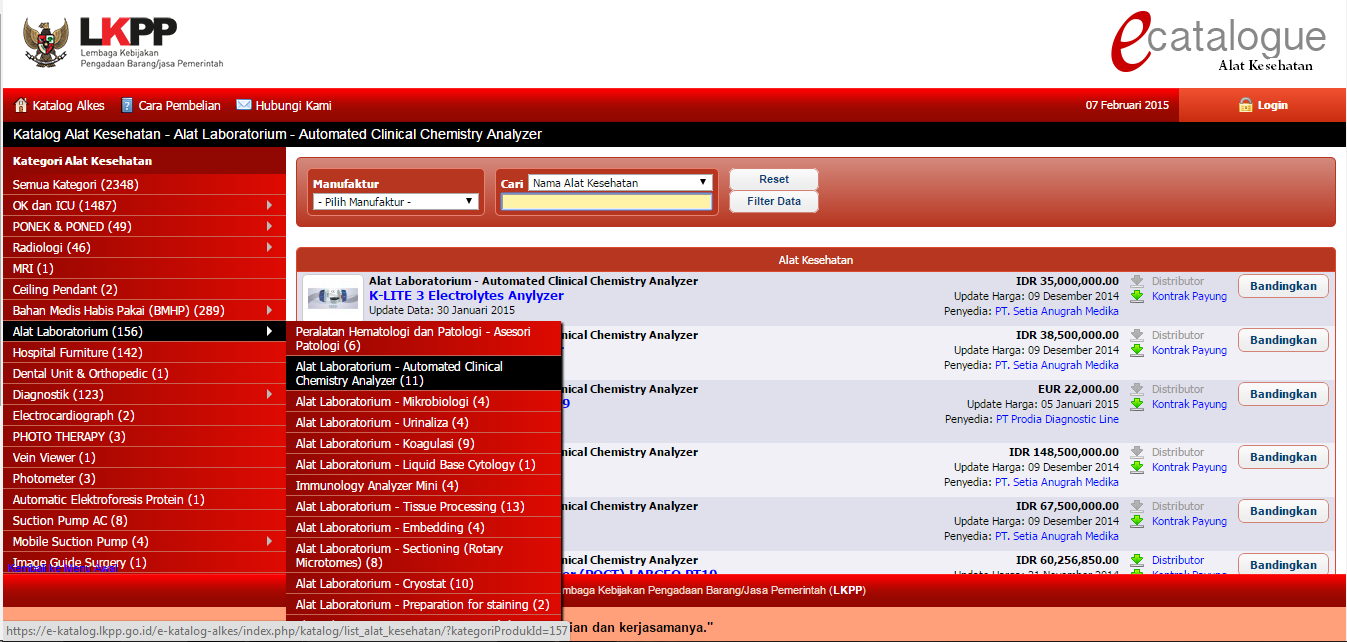This screenshot has height=642, width=1347.
Task: Choose Alat Laboratorium - Mikrobiologi (4)
Action: (x=425, y=402)
